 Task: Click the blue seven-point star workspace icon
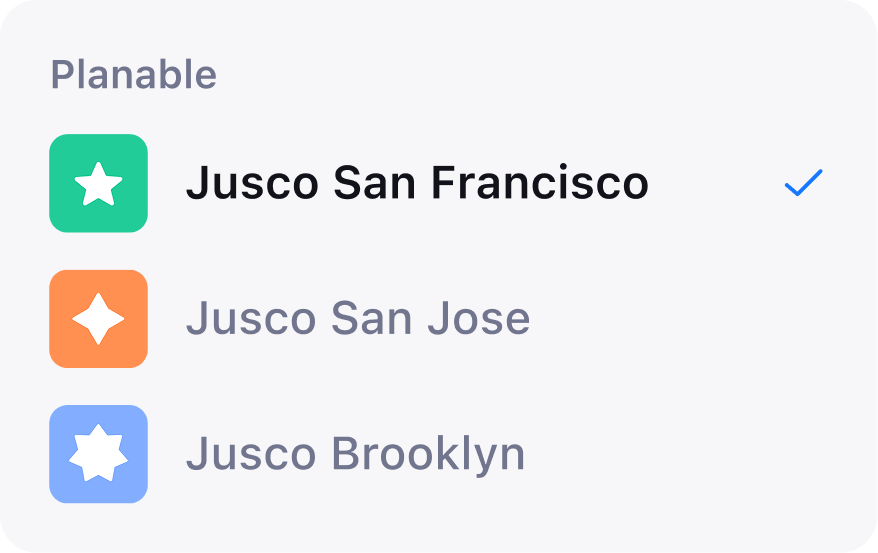pos(99,454)
